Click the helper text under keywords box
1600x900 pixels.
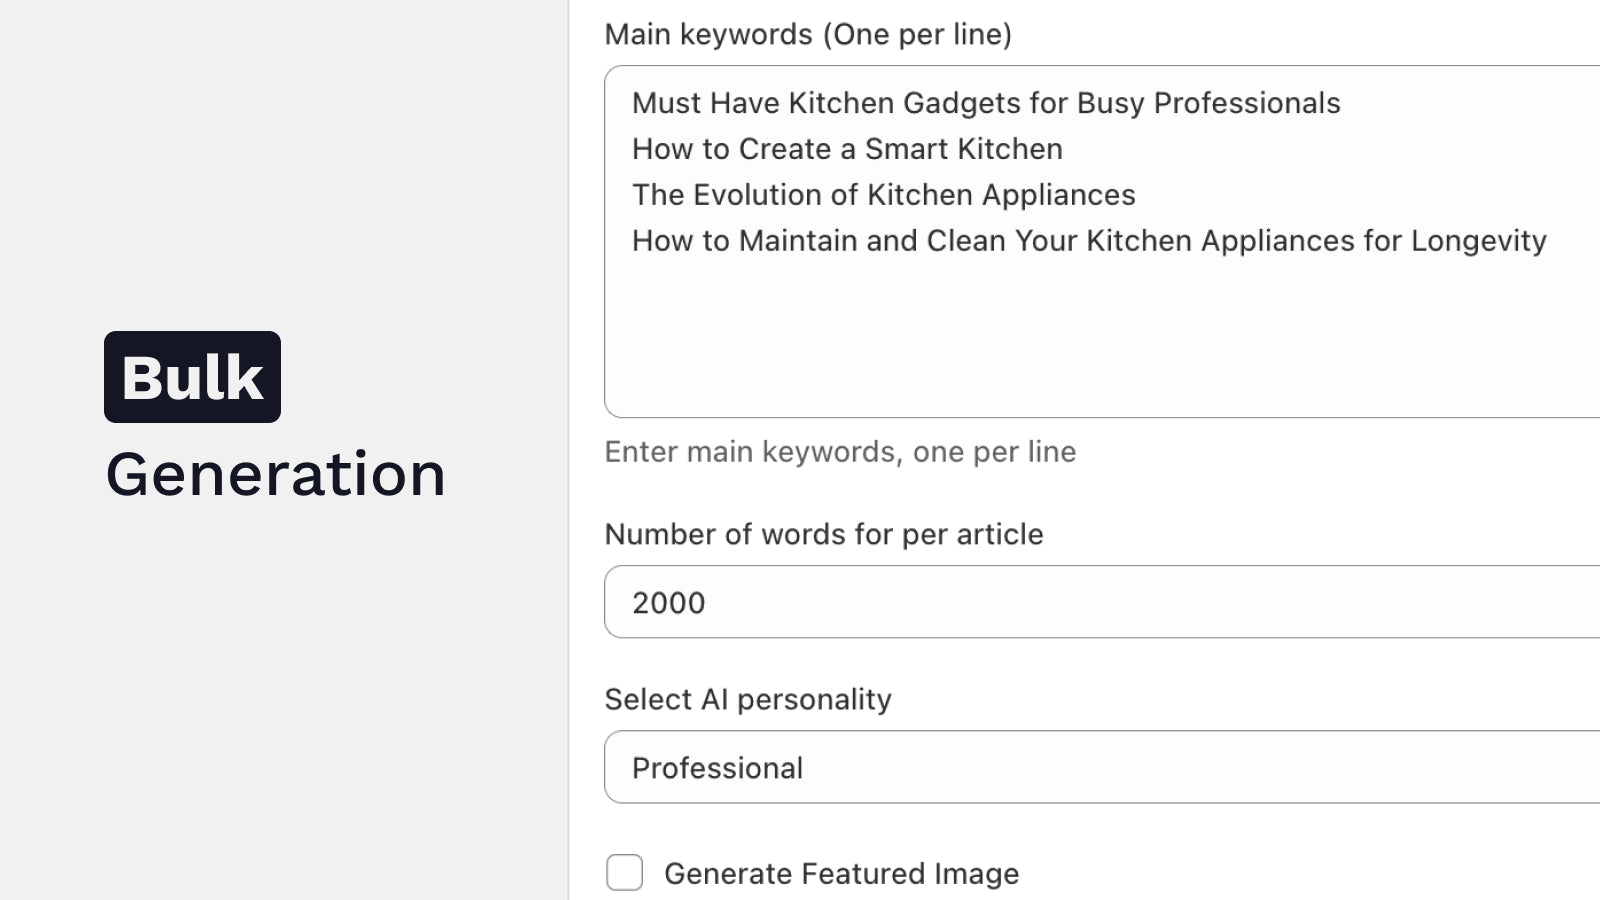[x=839, y=451]
